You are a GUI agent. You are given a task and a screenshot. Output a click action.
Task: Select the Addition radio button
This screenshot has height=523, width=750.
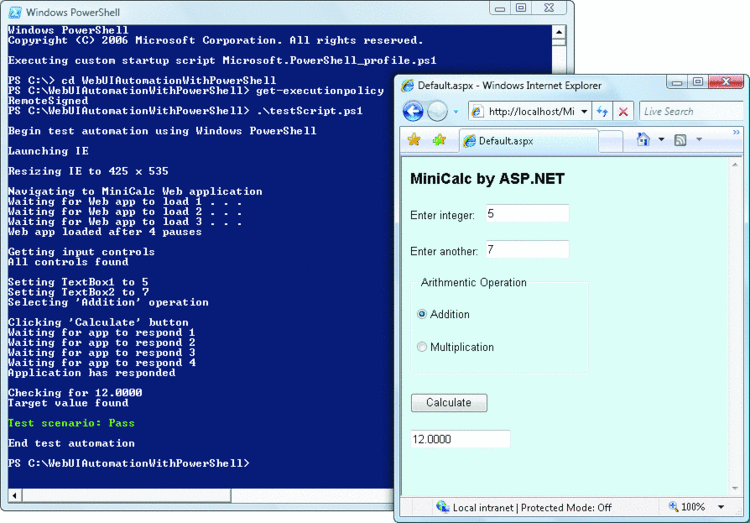421,314
